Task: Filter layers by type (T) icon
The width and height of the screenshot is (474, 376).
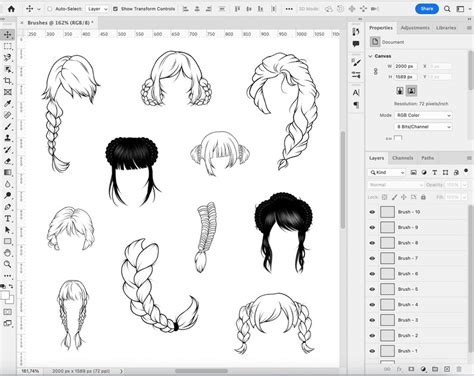Action: [435, 172]
